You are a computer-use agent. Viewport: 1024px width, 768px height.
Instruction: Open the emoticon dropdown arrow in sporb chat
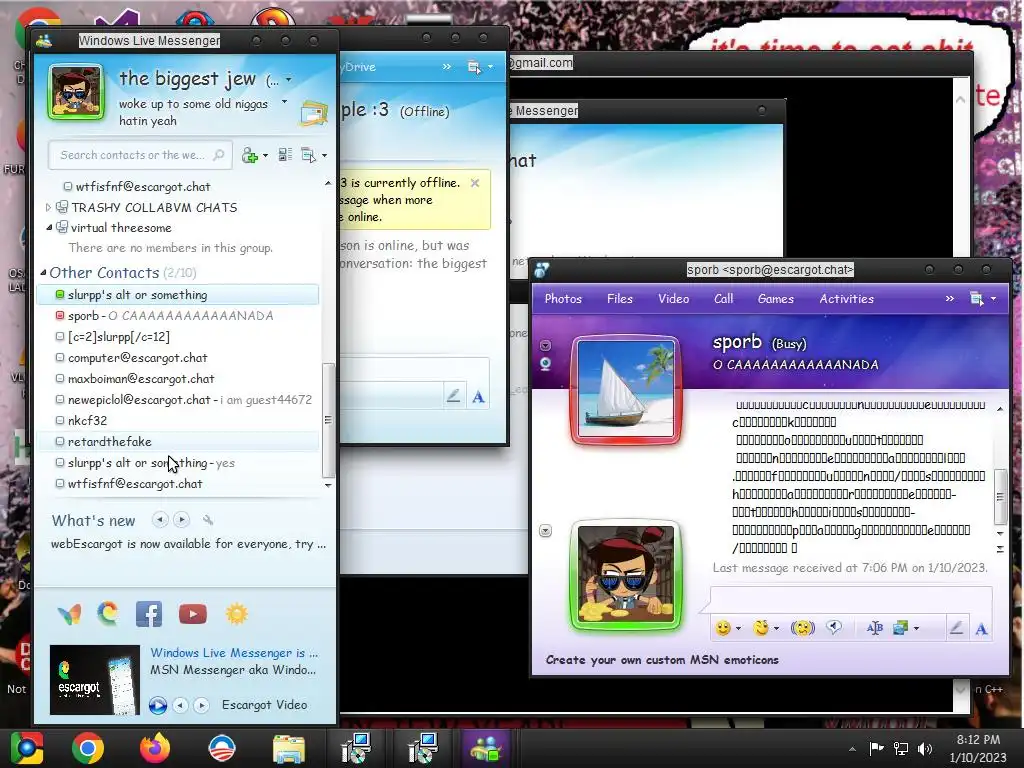pos(738,628)
